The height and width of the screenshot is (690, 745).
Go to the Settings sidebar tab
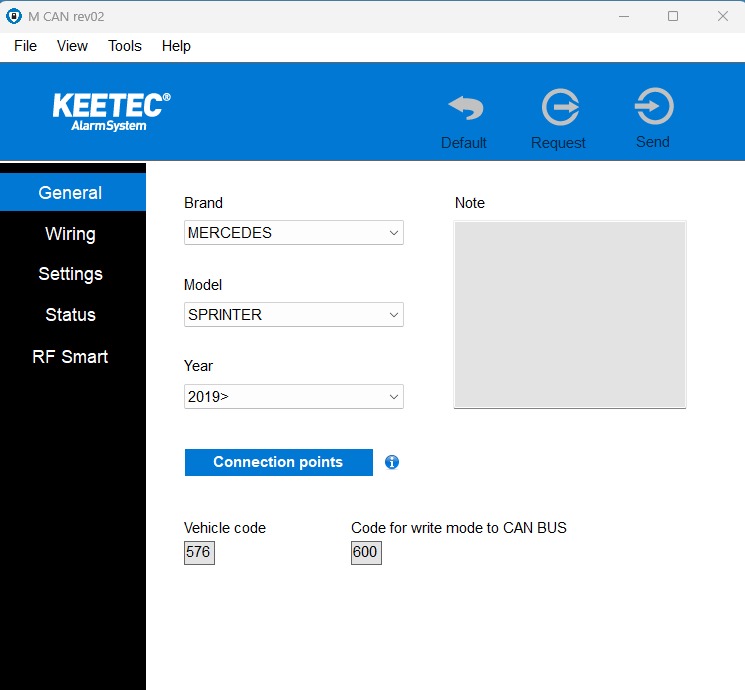(x=71, y=274)
